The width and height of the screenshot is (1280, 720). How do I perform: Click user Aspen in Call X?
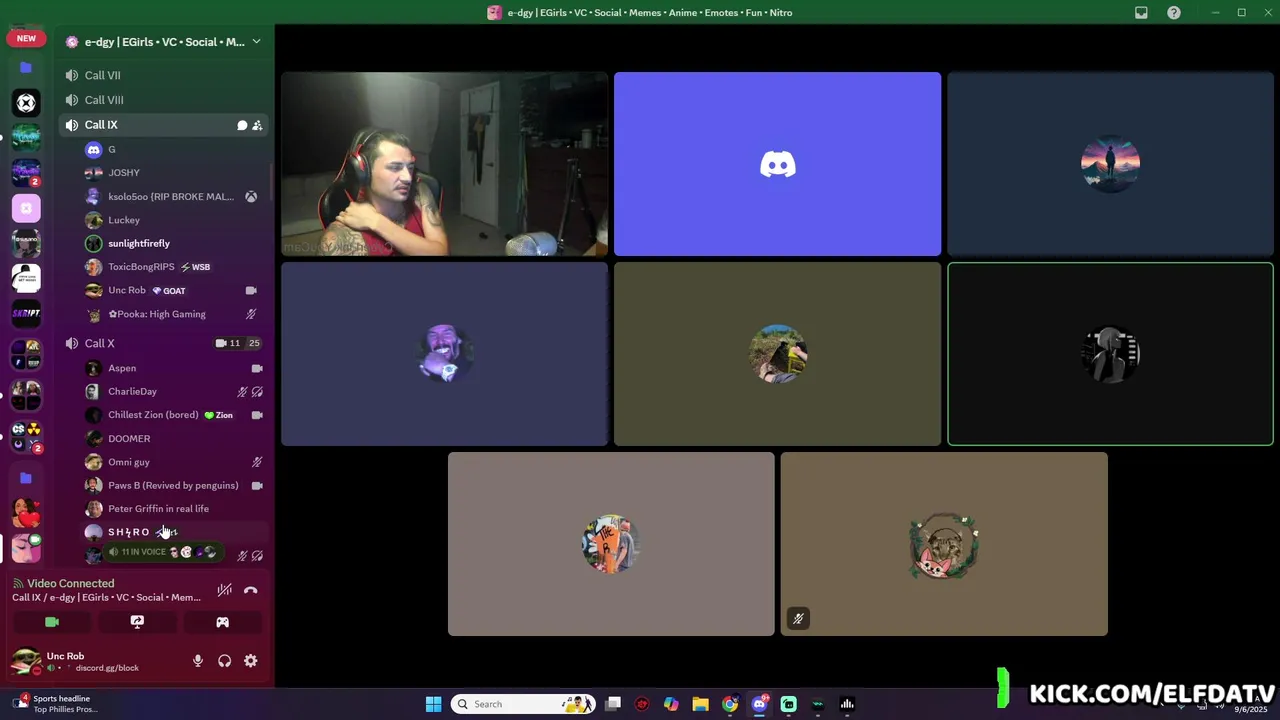click(x=175, y=368)
